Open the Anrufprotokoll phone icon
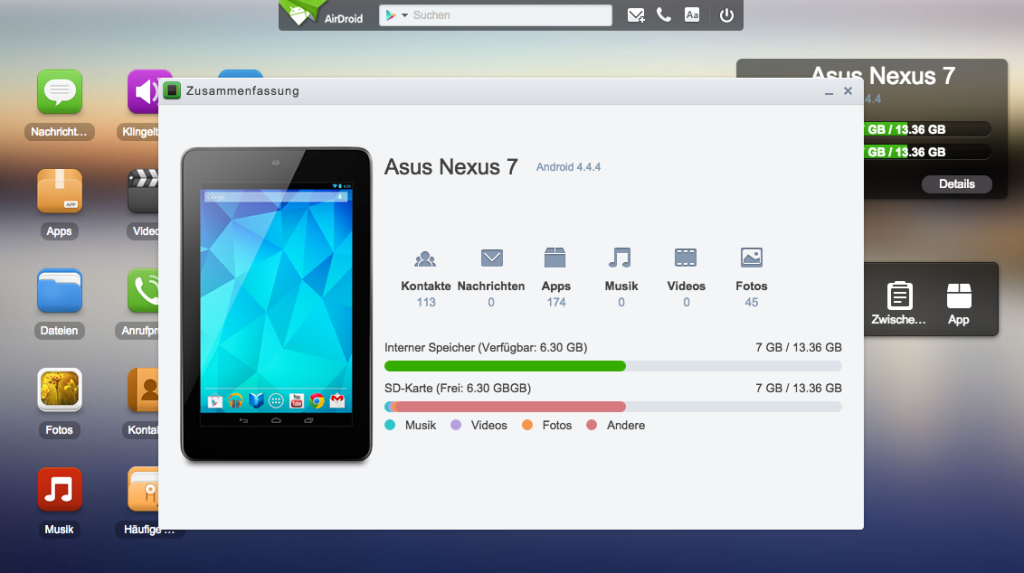 (143, 291)
